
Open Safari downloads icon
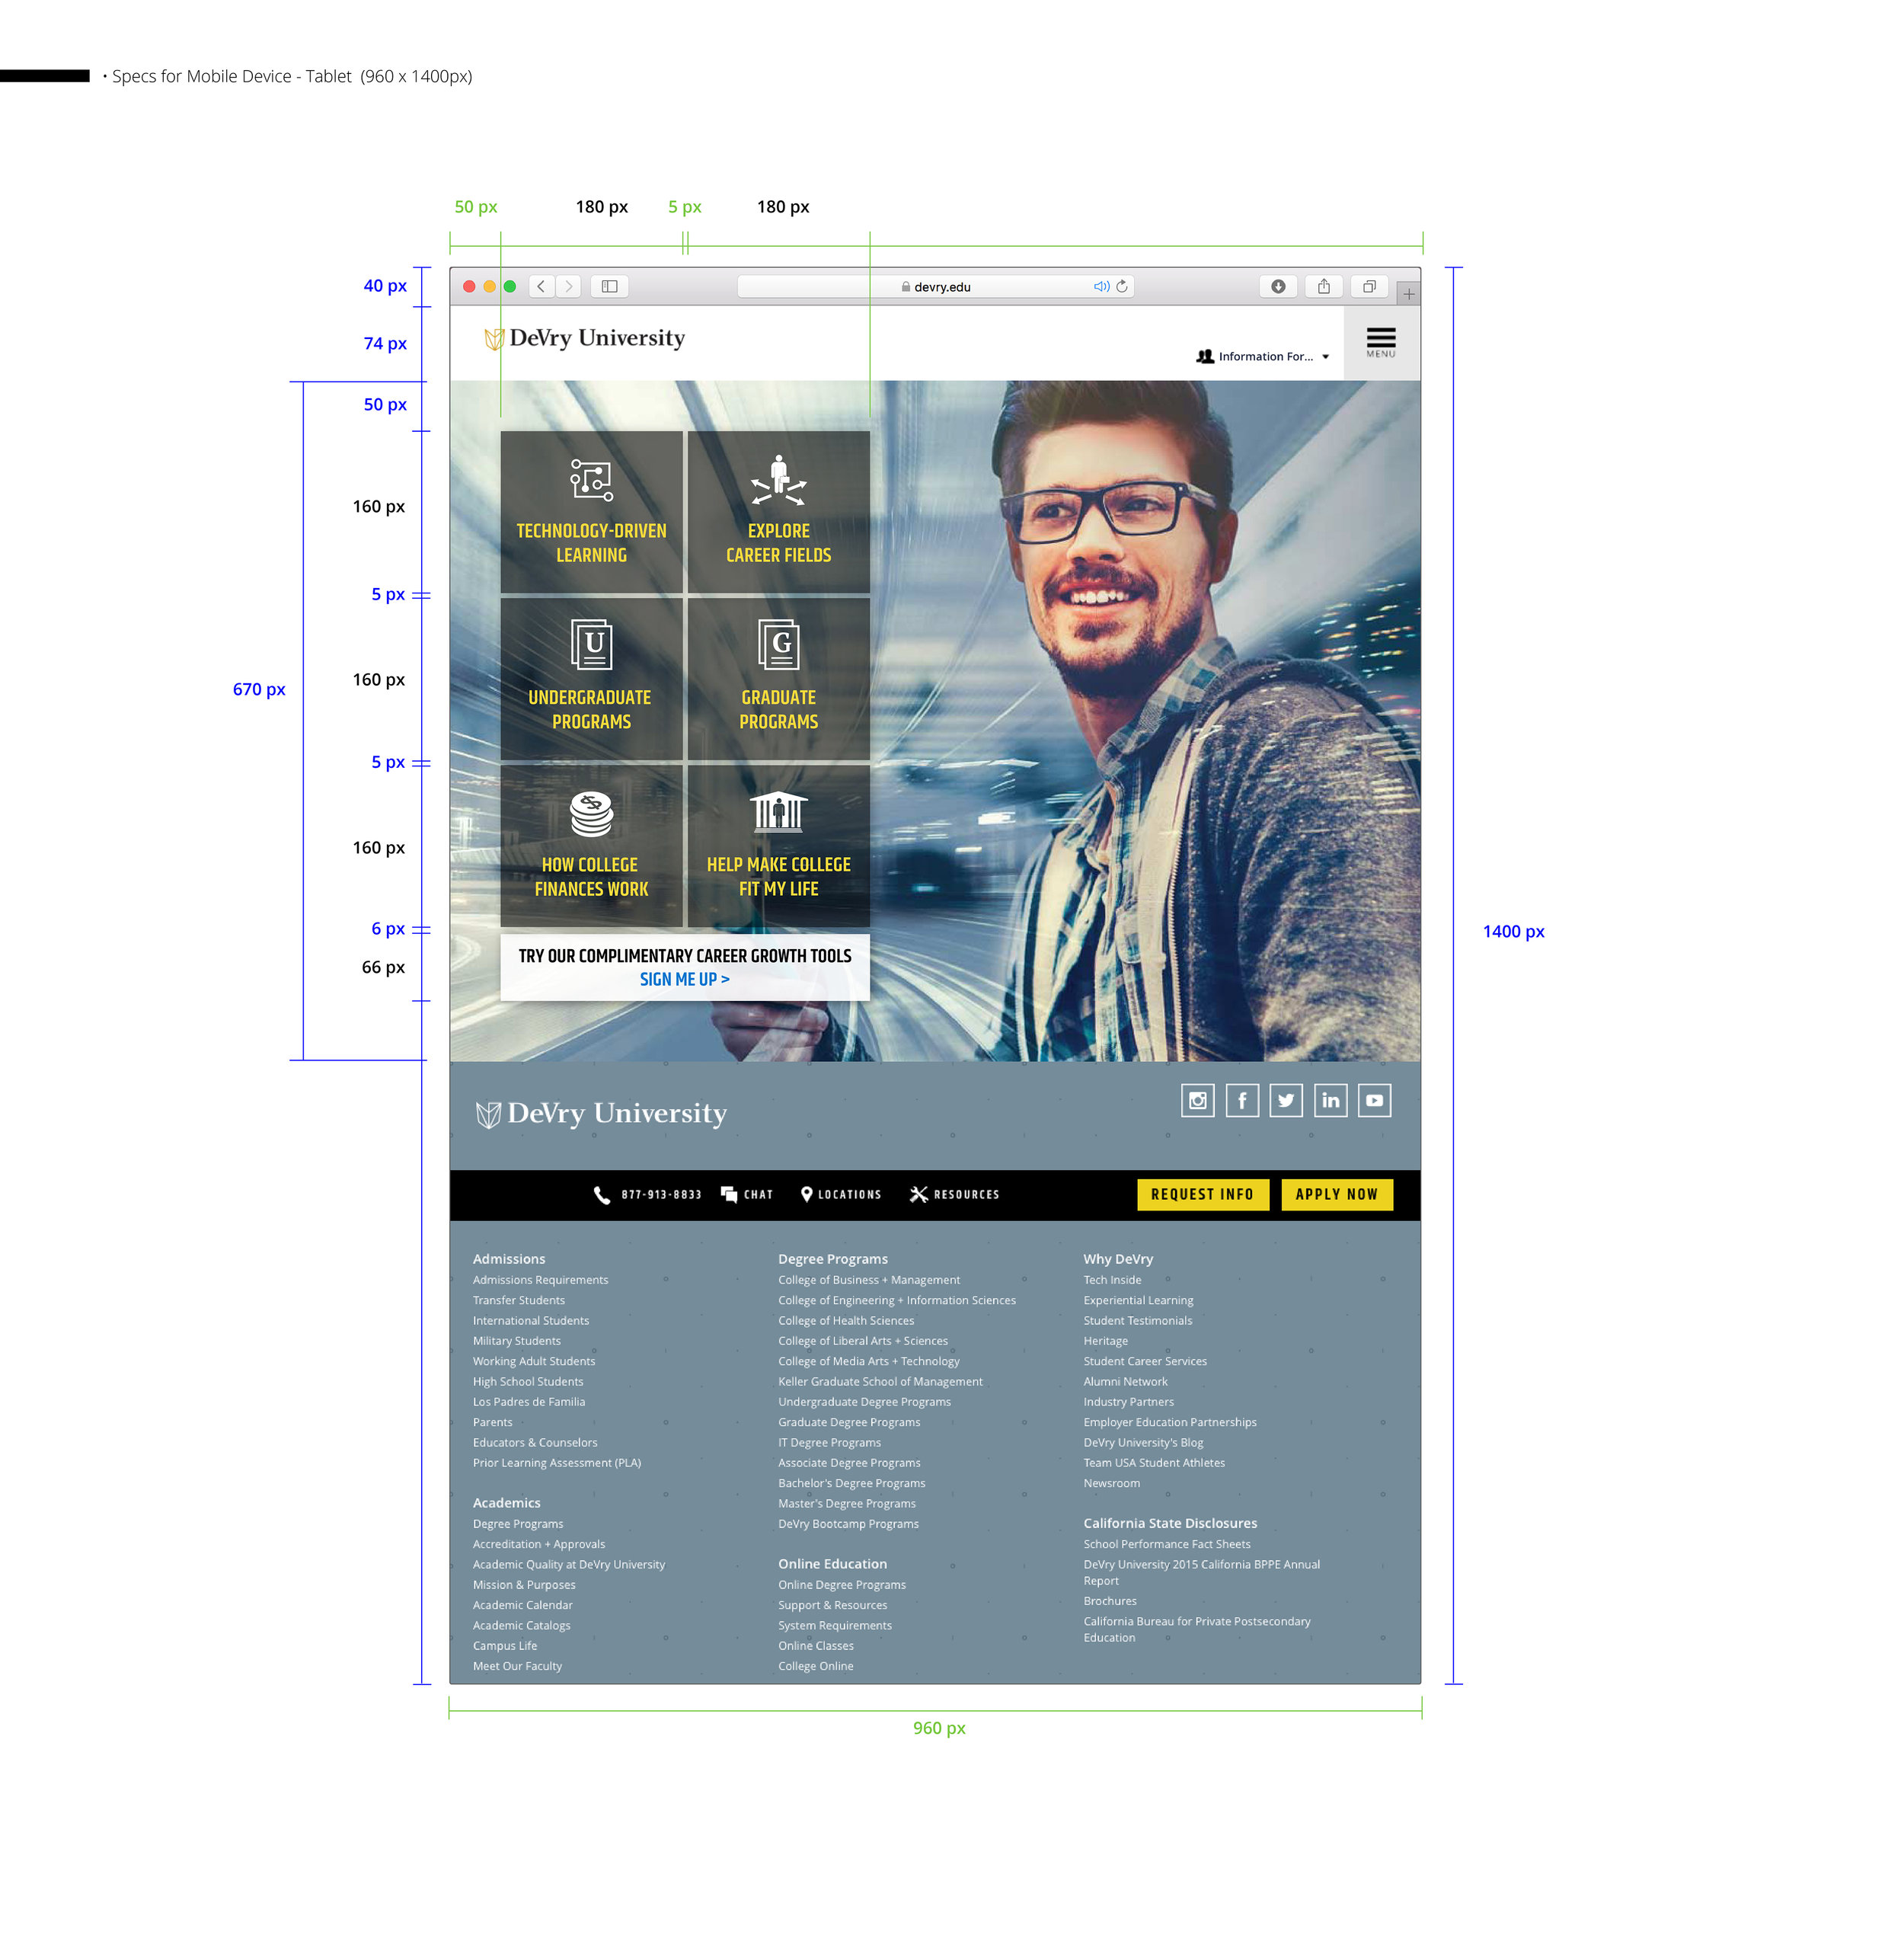point(1278,286)
